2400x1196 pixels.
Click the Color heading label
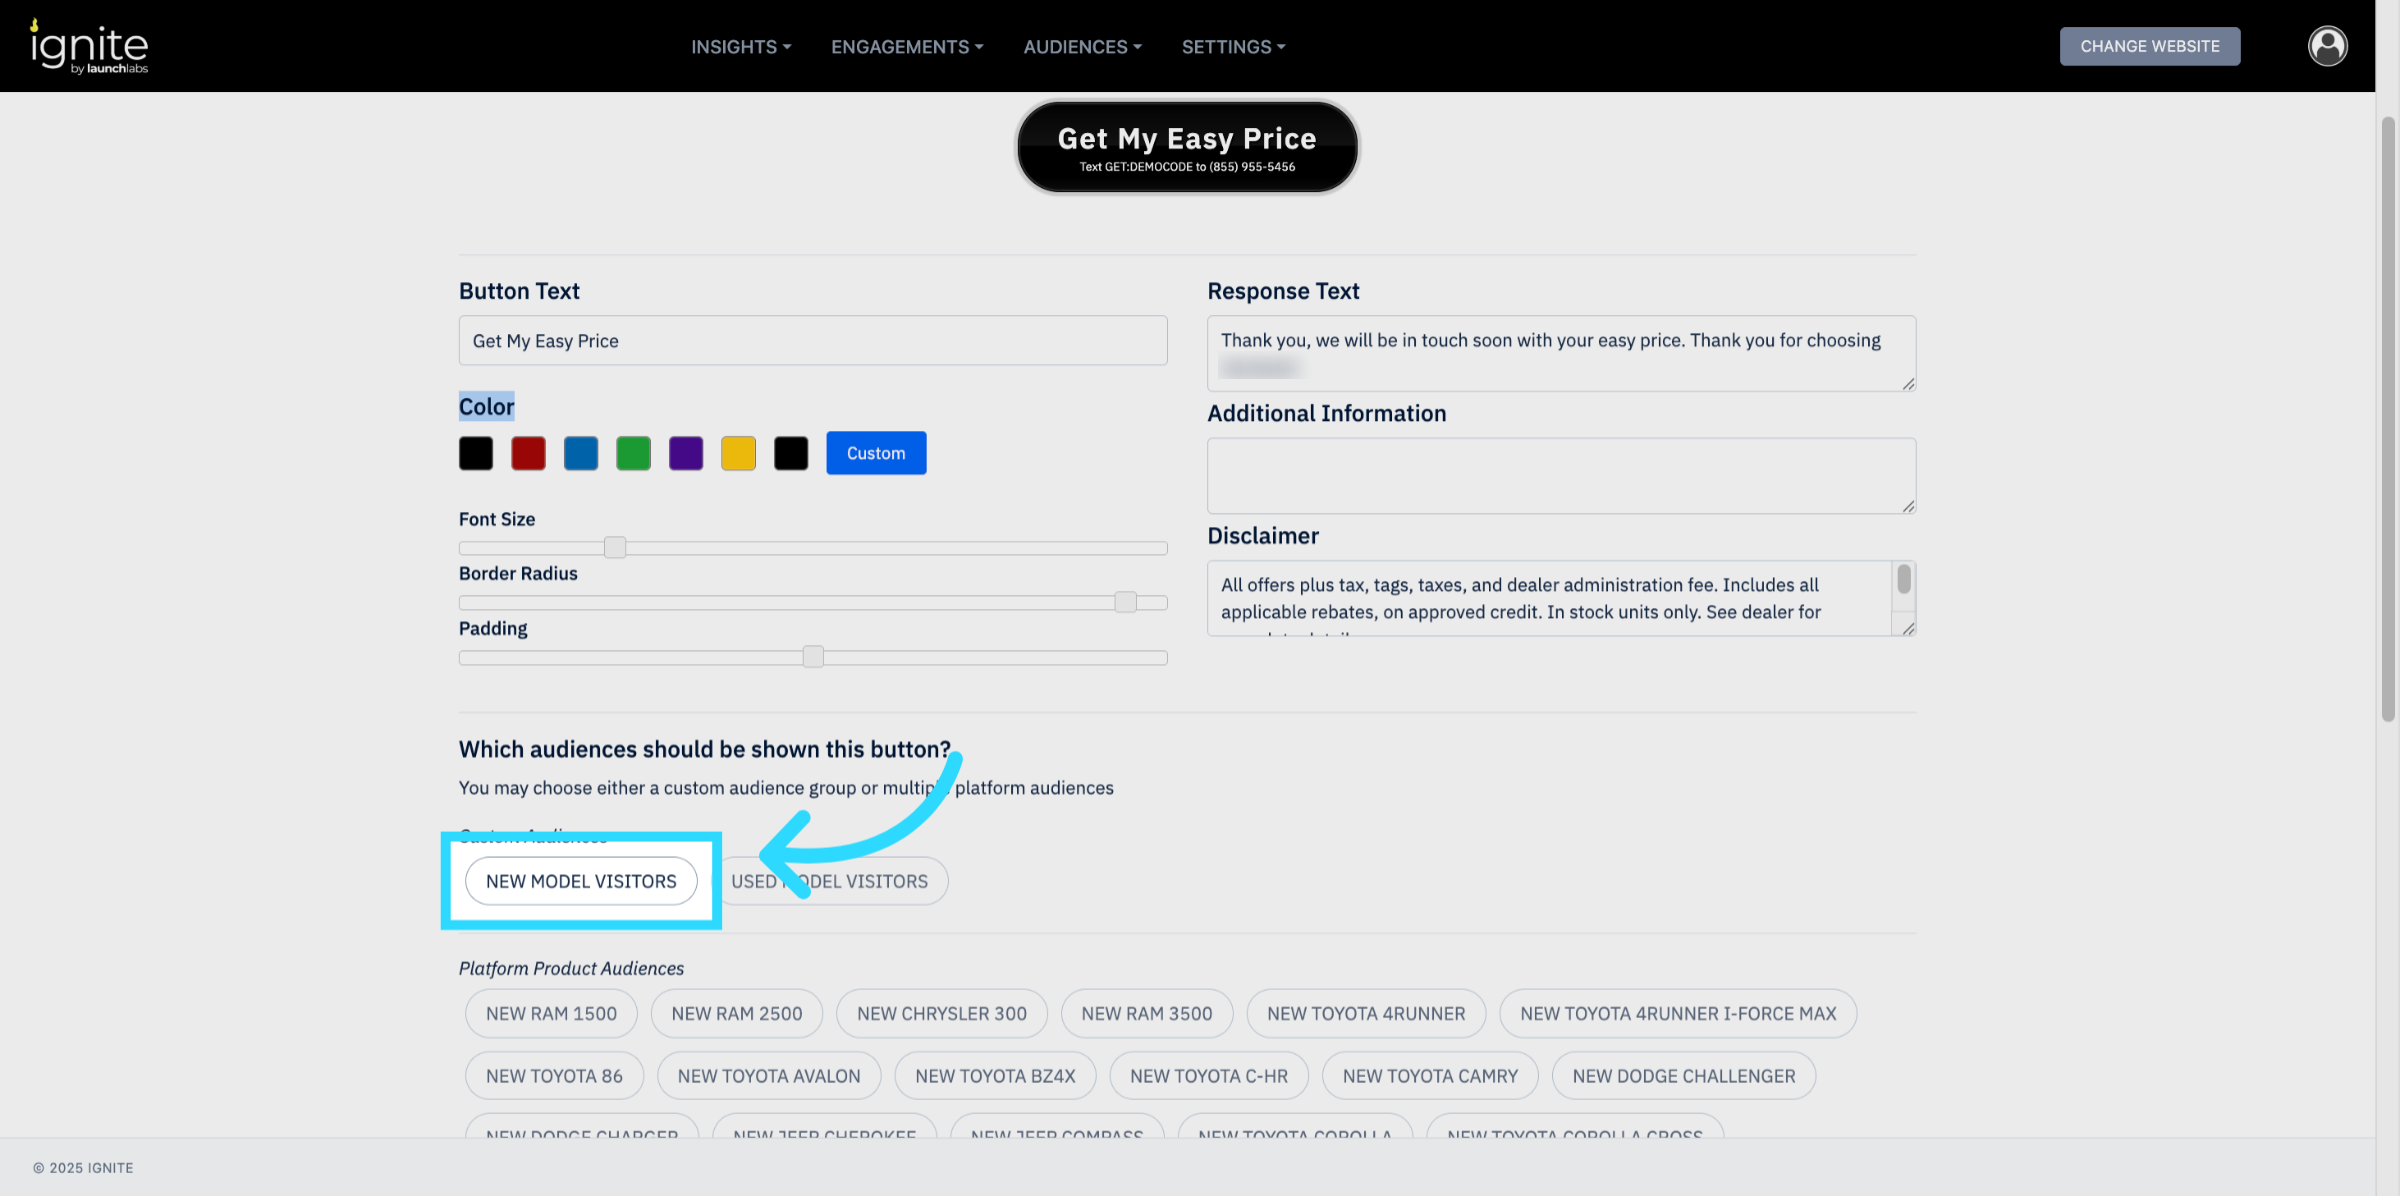(486, 407)
